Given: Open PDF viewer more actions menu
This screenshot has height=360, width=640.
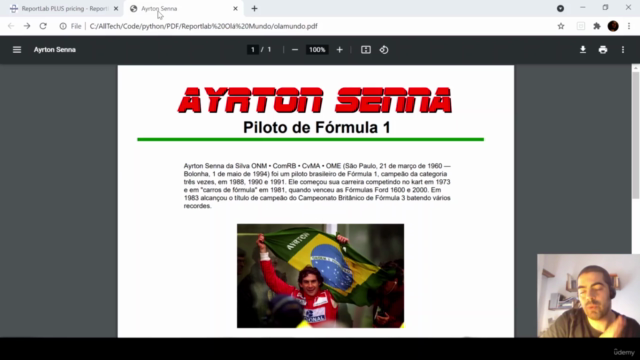Looking at the screenshot, I should click(x=623, y=50).
